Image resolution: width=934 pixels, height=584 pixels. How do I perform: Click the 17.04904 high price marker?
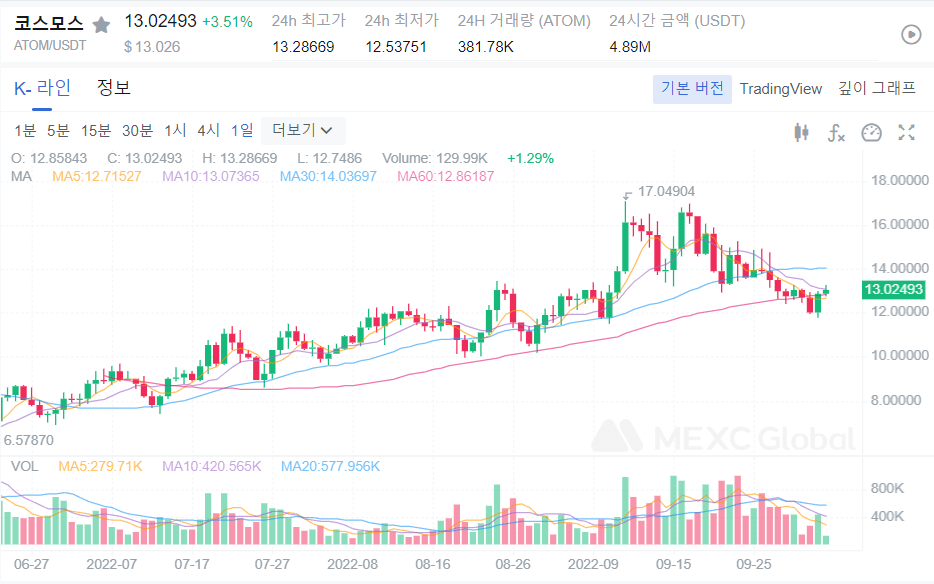pyautogui.click(x=666, y=191)
